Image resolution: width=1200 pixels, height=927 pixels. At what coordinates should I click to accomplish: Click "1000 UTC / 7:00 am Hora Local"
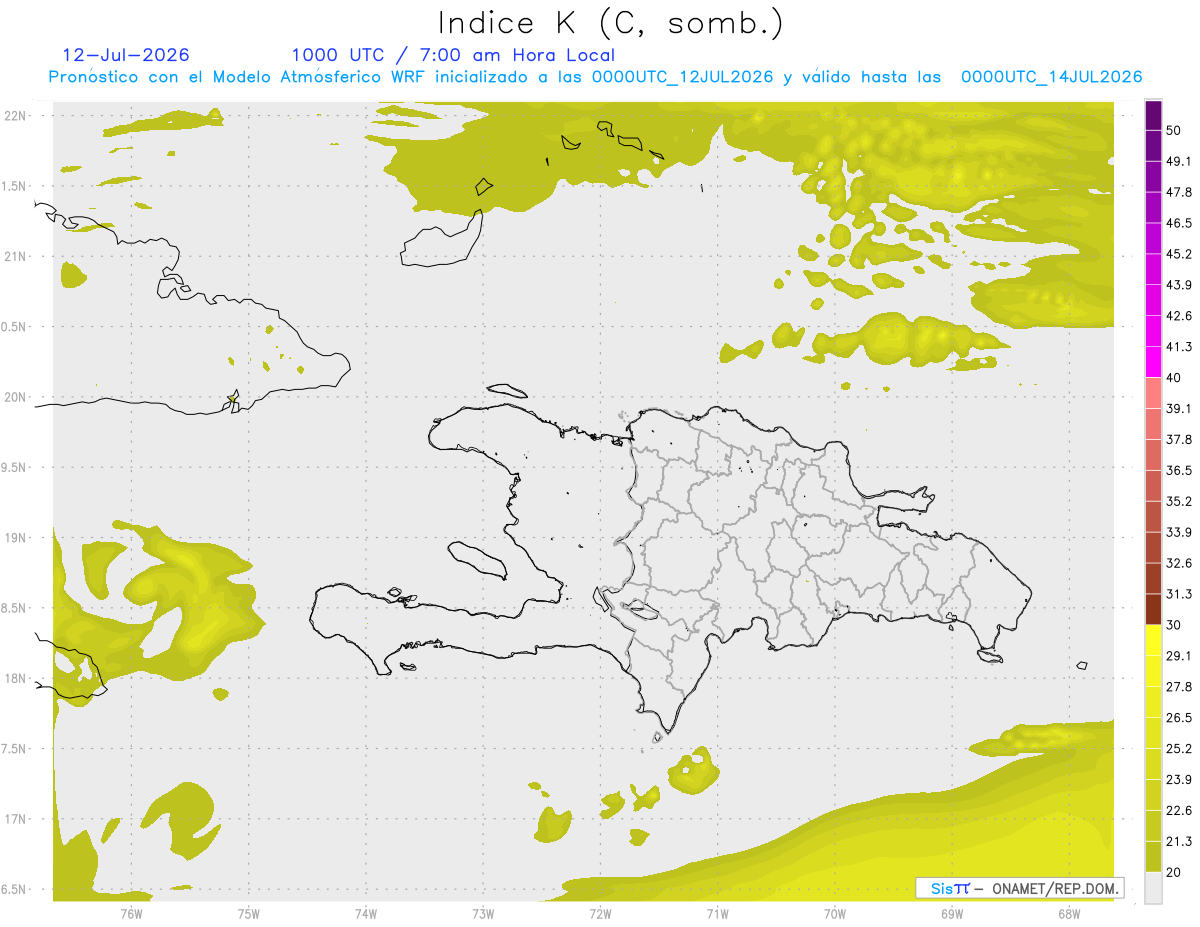tap(453, 55)
